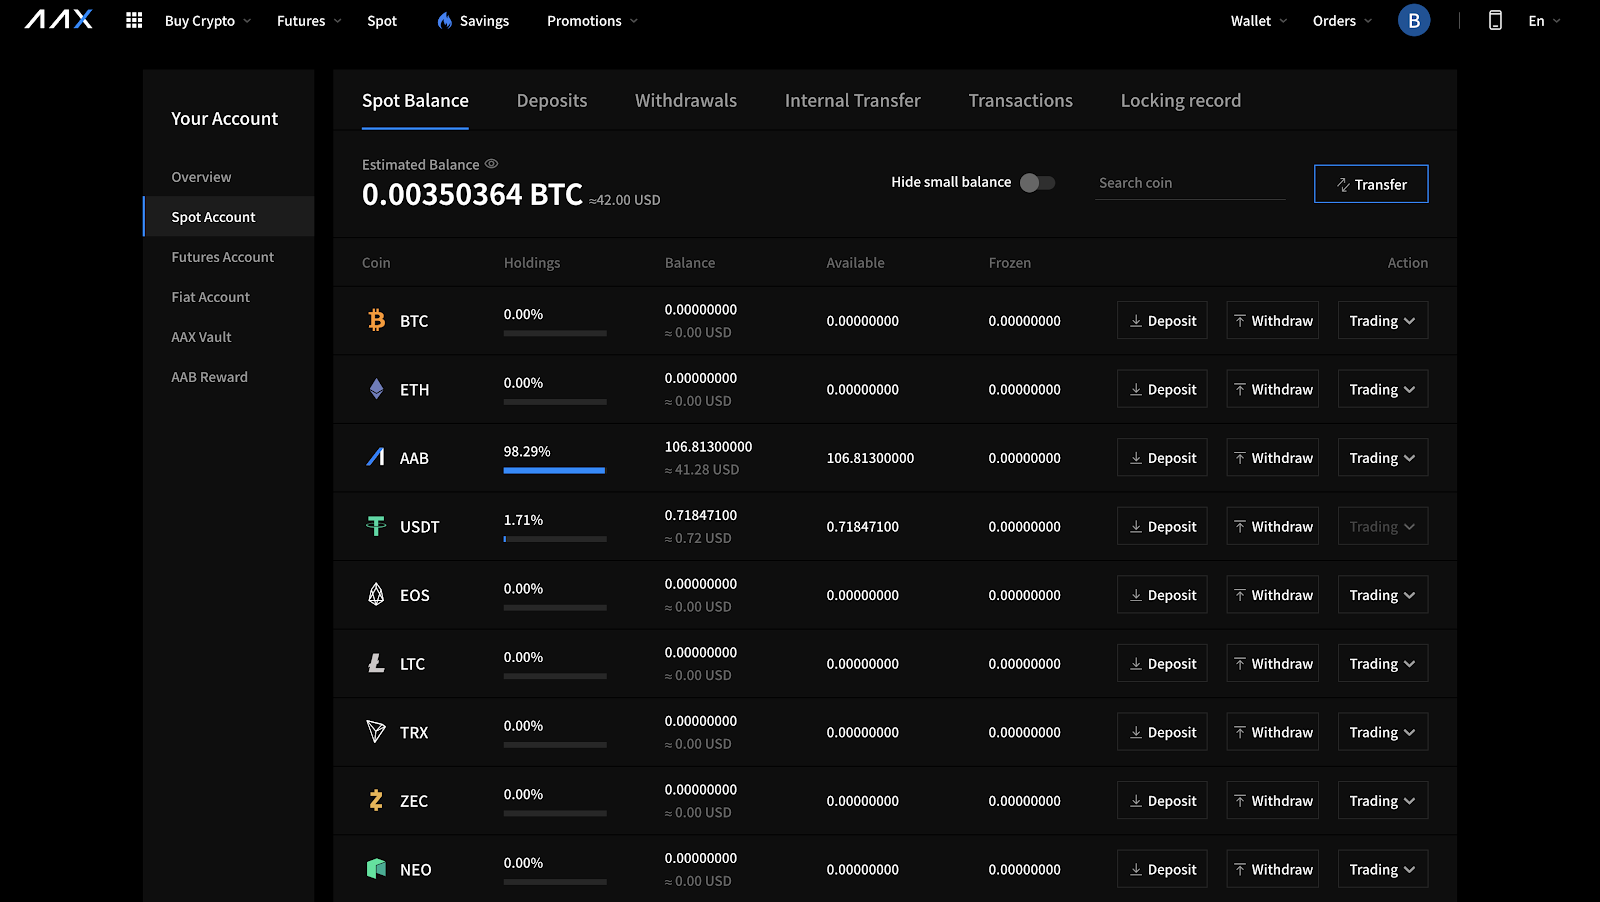Open the Orders dropdown
This screenshot has width=1600, height=902.
[1343, 20]
